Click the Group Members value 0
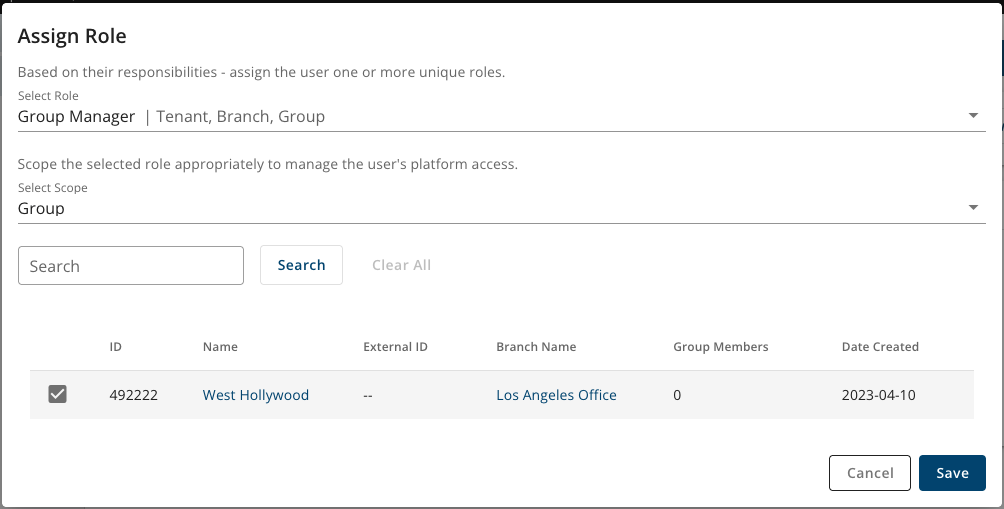Viewport: 1004px width, 509px height. (677, 395)
